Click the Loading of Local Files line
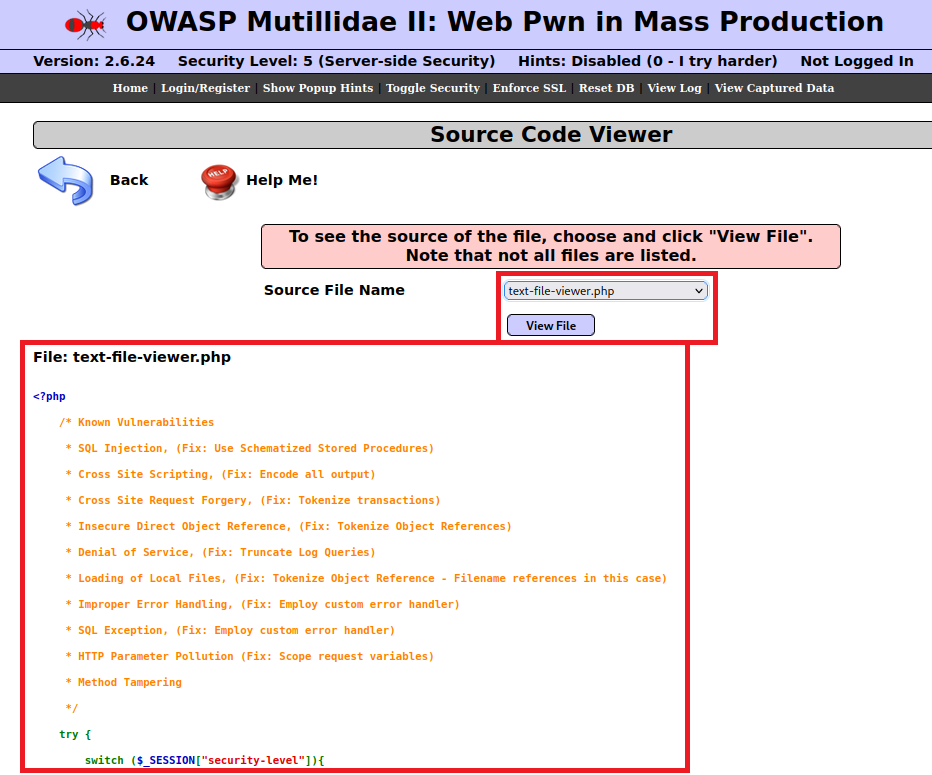The height and width of the screenshot is (775, 932). (x=366, y=579)
